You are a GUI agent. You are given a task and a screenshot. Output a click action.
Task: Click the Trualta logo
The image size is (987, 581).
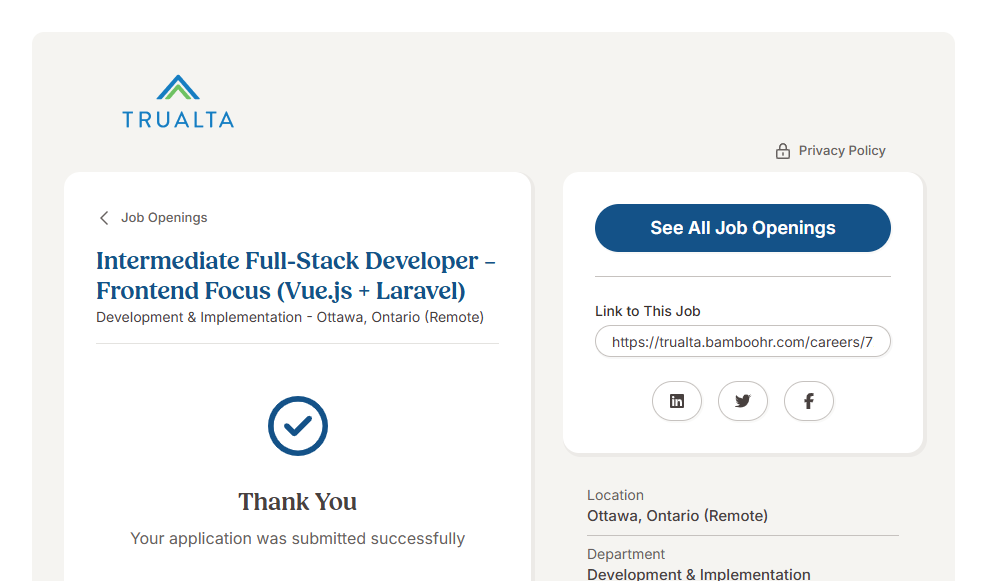[x=178, y=101]
